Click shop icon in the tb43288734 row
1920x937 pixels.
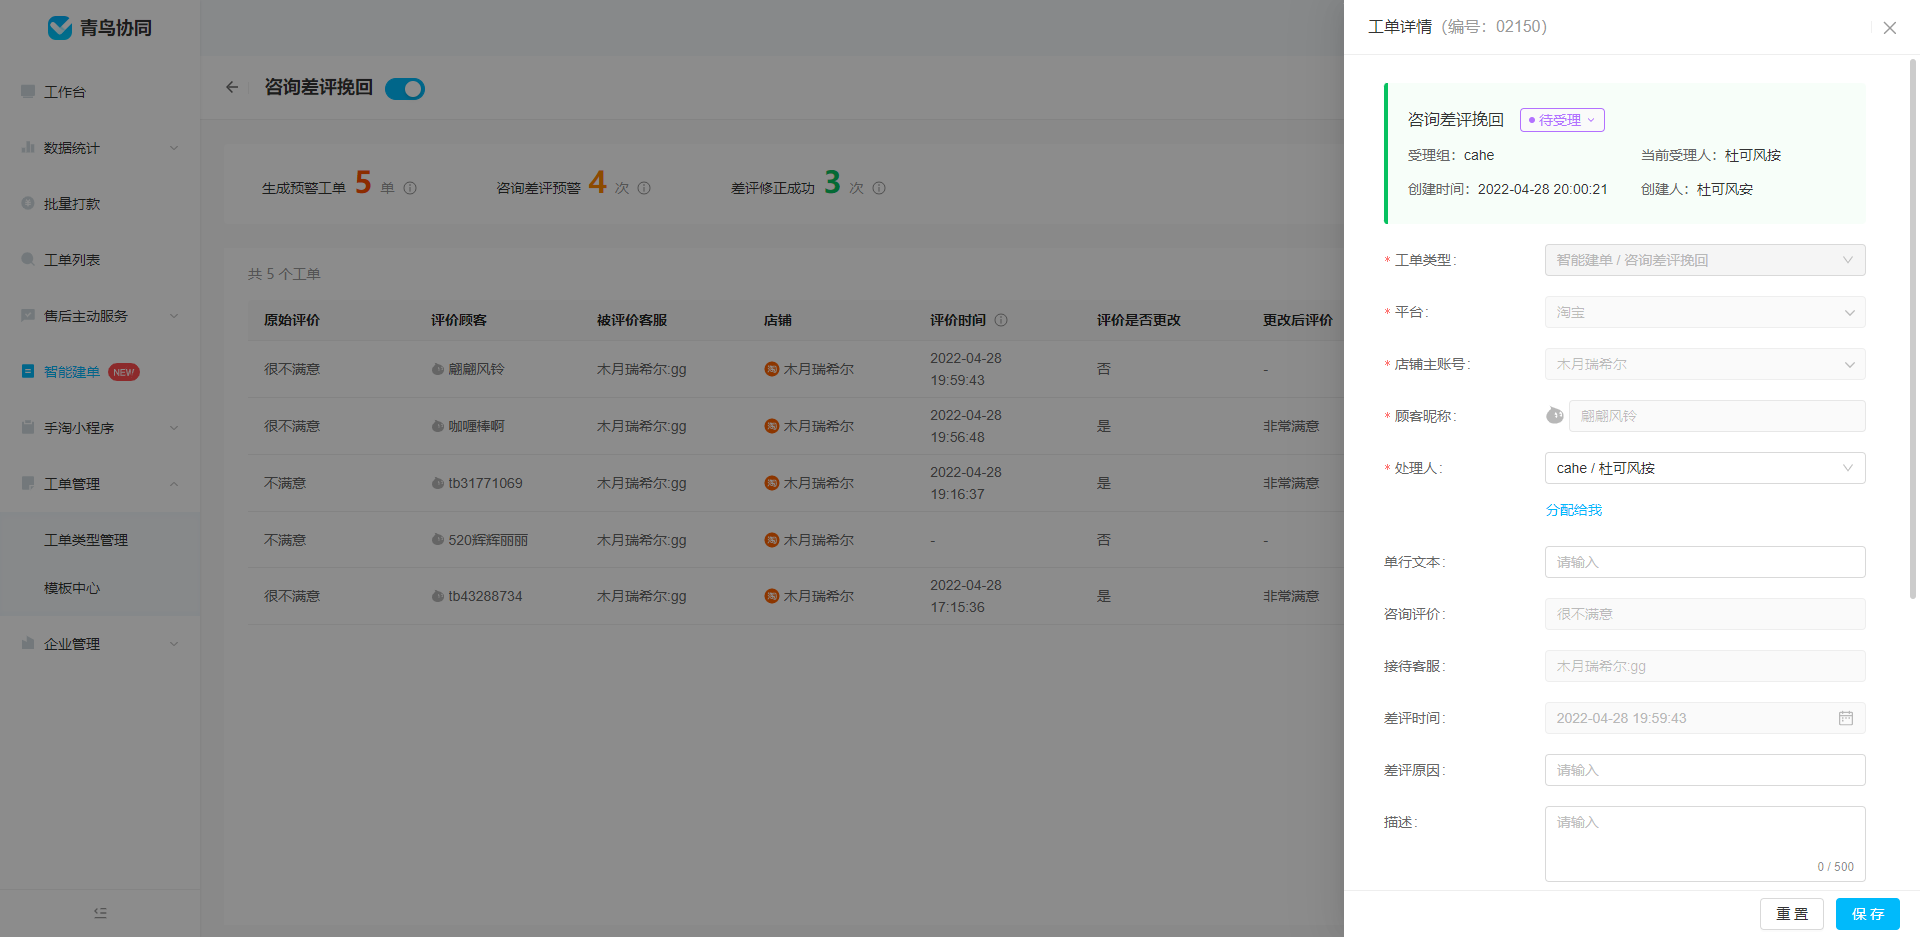click(772, 596)
